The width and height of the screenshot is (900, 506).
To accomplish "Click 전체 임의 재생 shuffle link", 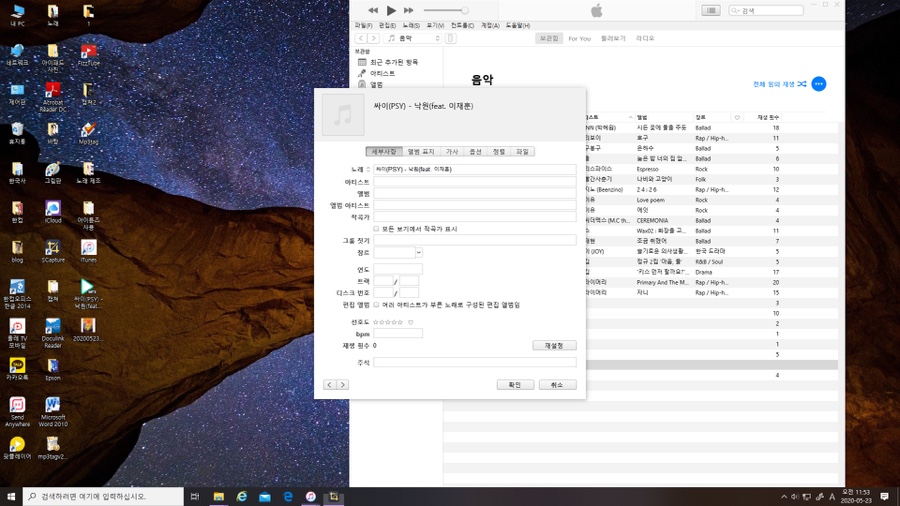I will 779,84.
